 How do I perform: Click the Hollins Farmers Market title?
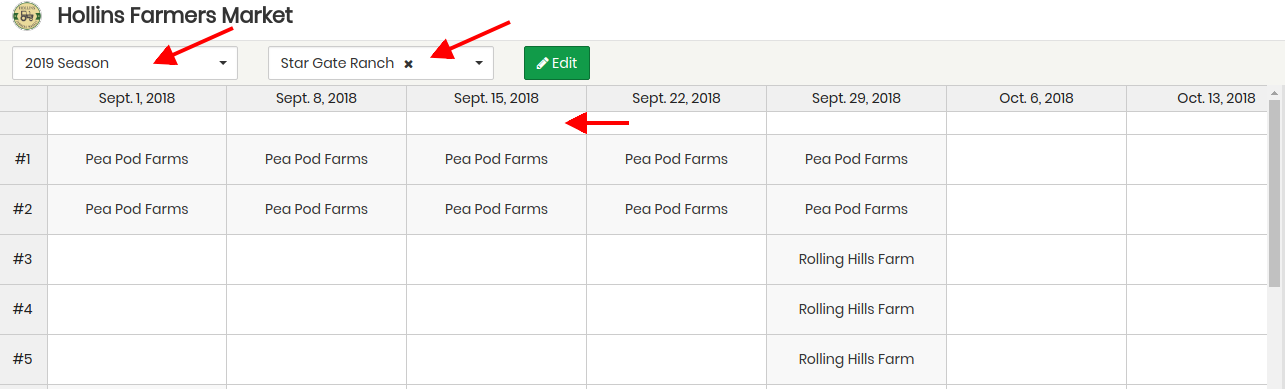[175, 16]
